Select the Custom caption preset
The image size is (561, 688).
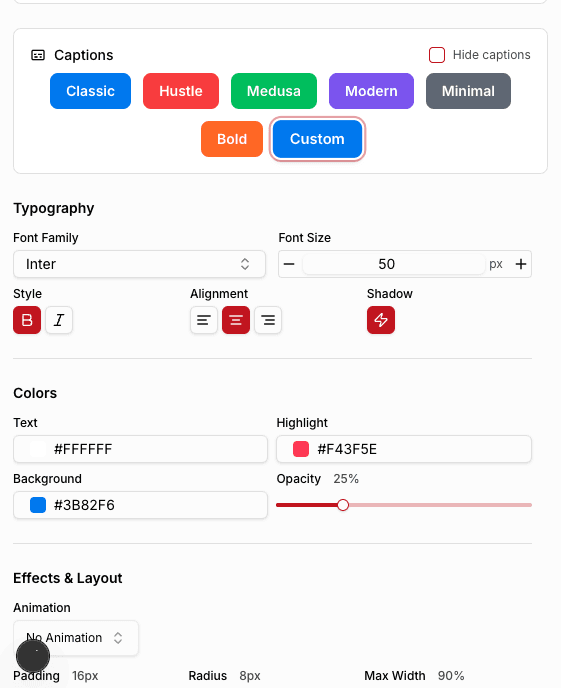317,139
